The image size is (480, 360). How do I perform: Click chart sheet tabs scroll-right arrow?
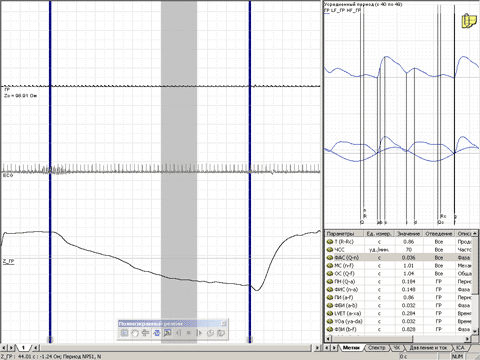coord(11,348)
